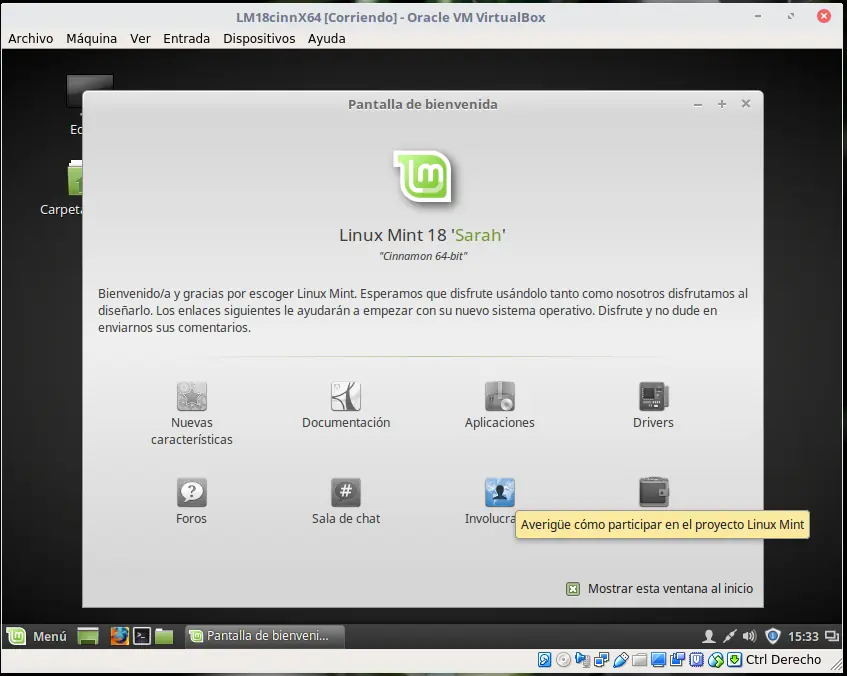Click the Nuevas características label

click(192, 431)
